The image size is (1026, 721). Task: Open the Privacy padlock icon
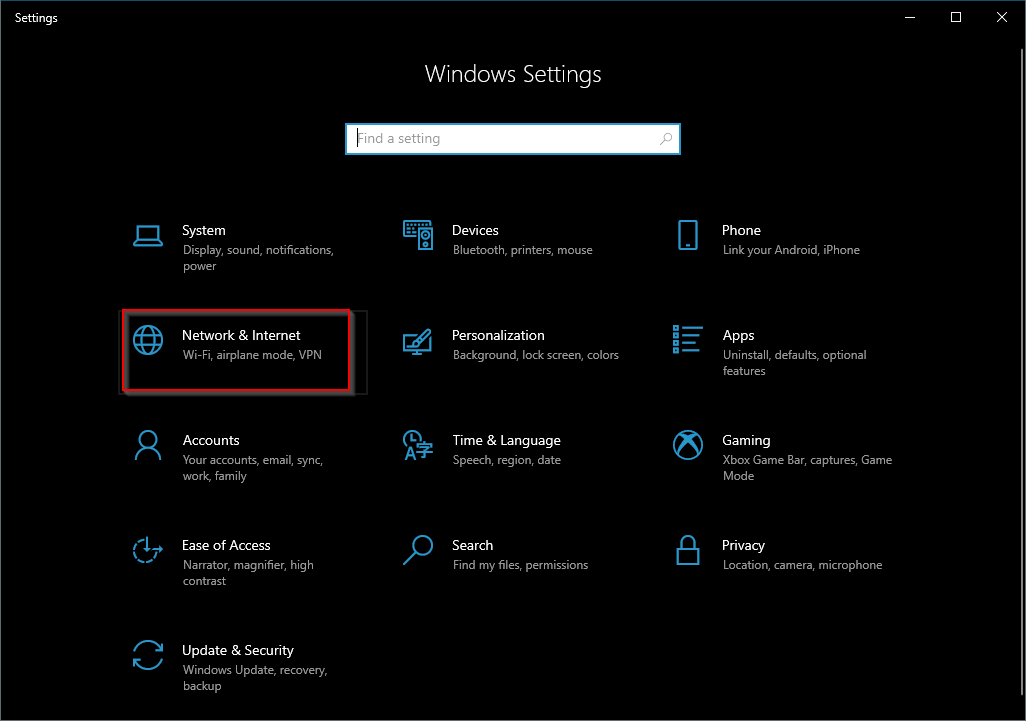688,550
